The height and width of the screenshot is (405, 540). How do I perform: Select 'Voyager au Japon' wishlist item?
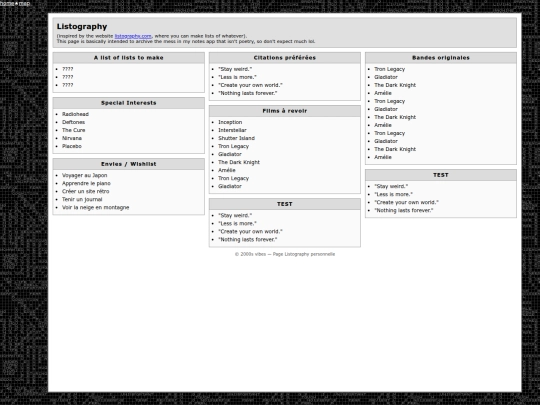[85, 175]
